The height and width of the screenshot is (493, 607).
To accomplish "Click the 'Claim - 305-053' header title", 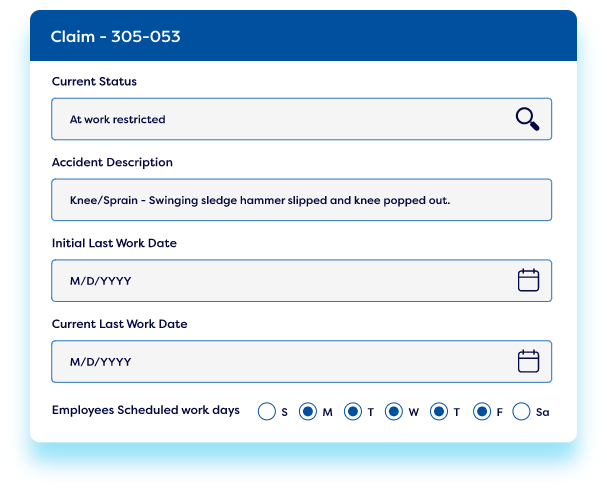I will 116,37.
